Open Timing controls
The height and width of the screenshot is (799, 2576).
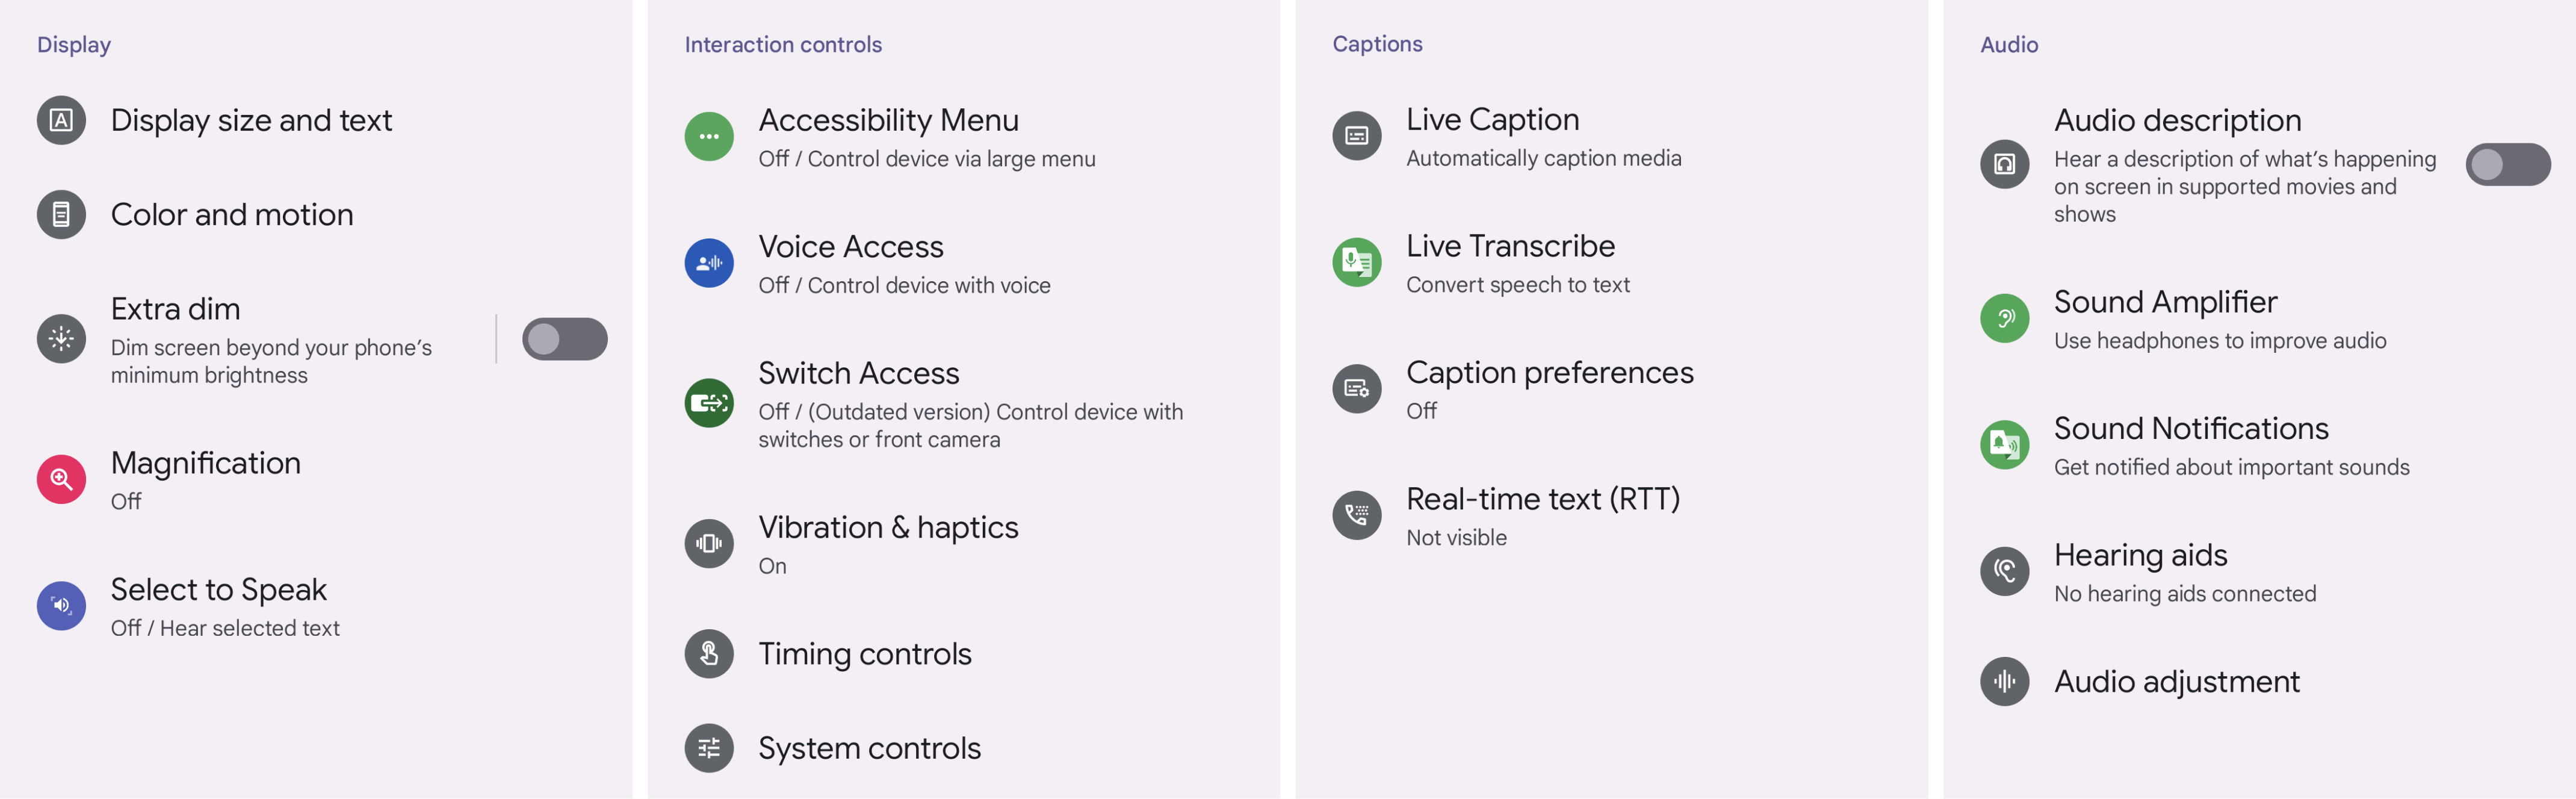click(964, 654)
